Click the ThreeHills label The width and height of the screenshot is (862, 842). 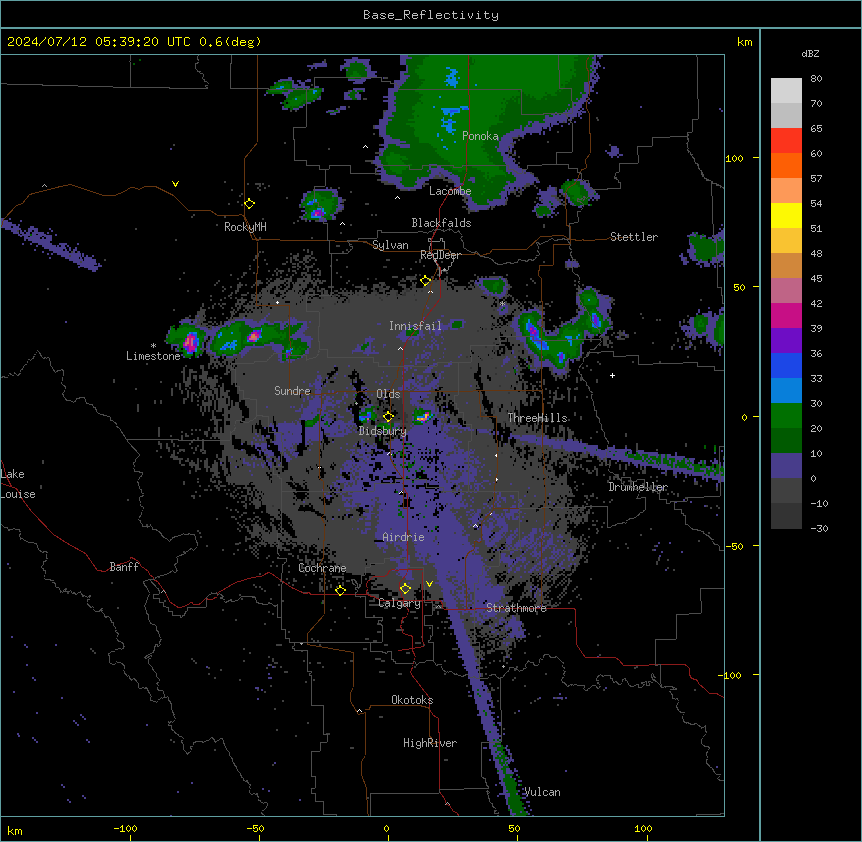537,418
